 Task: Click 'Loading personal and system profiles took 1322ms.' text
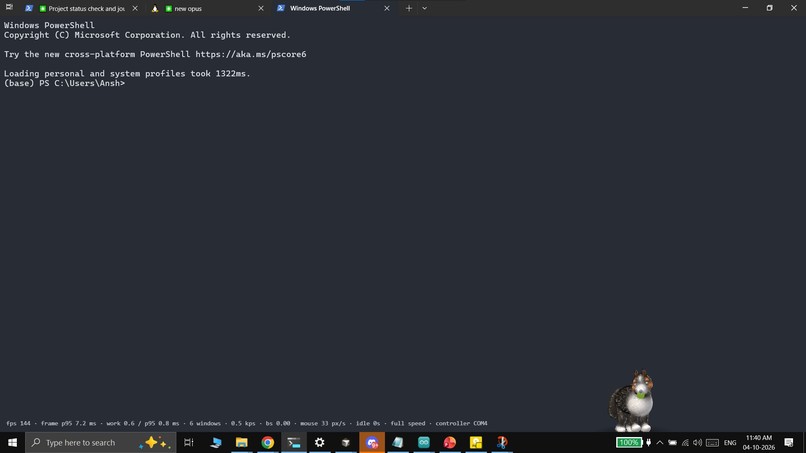point(127,74)
